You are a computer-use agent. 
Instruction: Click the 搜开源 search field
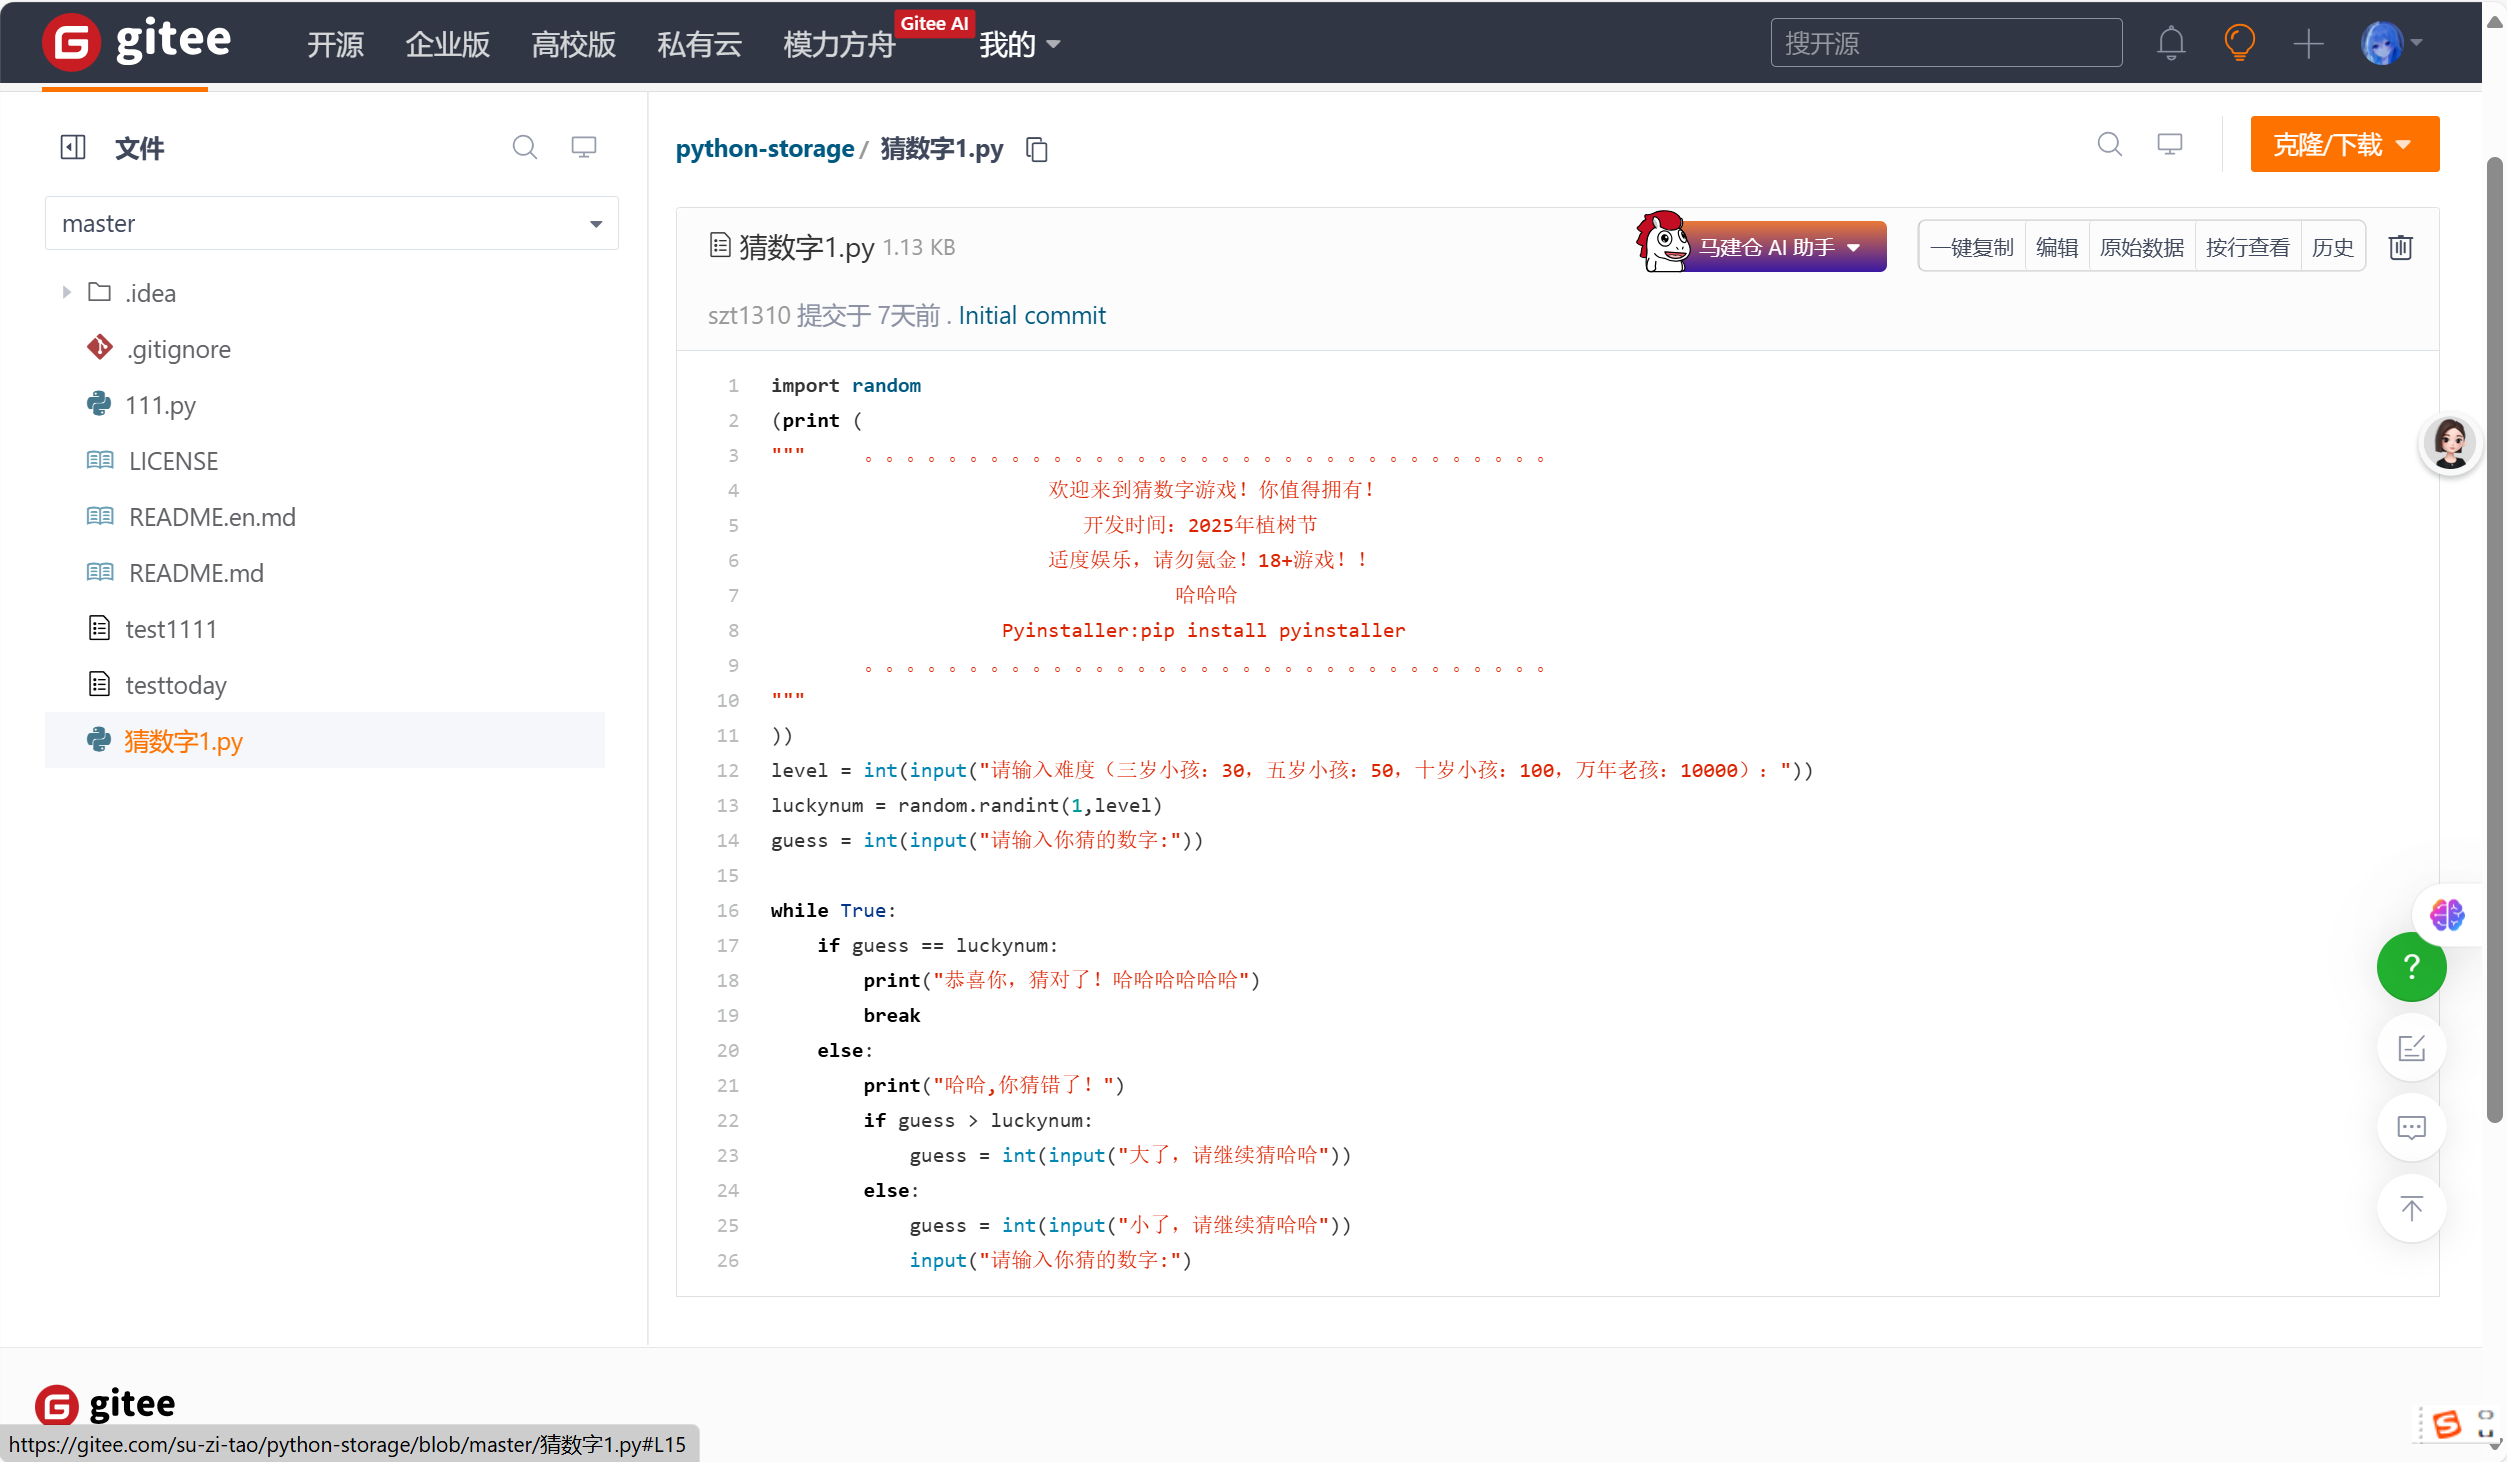1945,43
